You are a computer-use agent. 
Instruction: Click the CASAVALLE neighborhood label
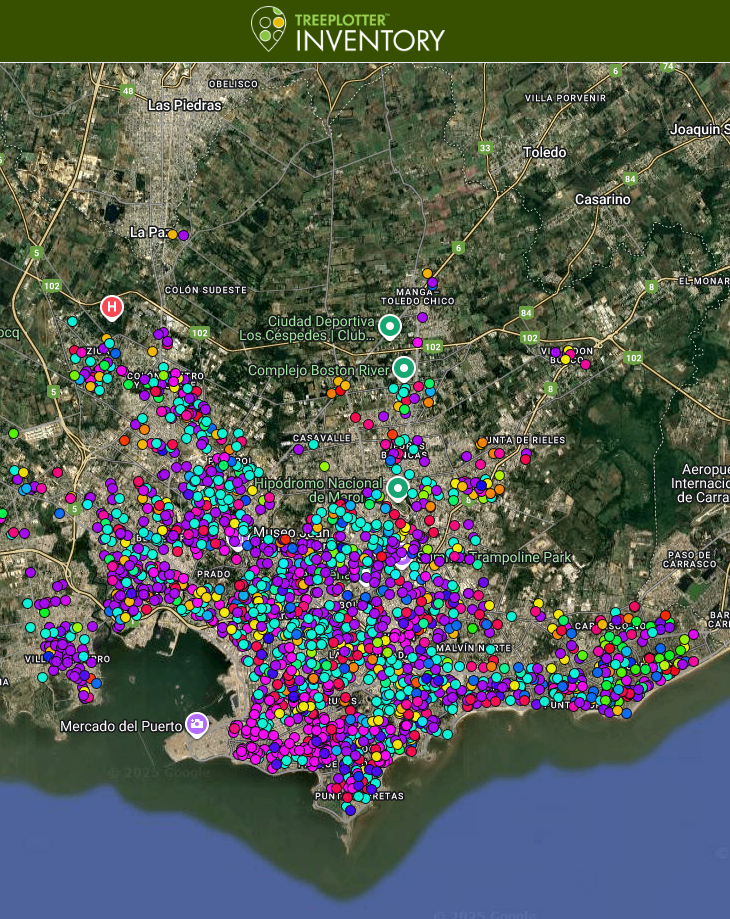pyautogui.click(x=322, y=438)
